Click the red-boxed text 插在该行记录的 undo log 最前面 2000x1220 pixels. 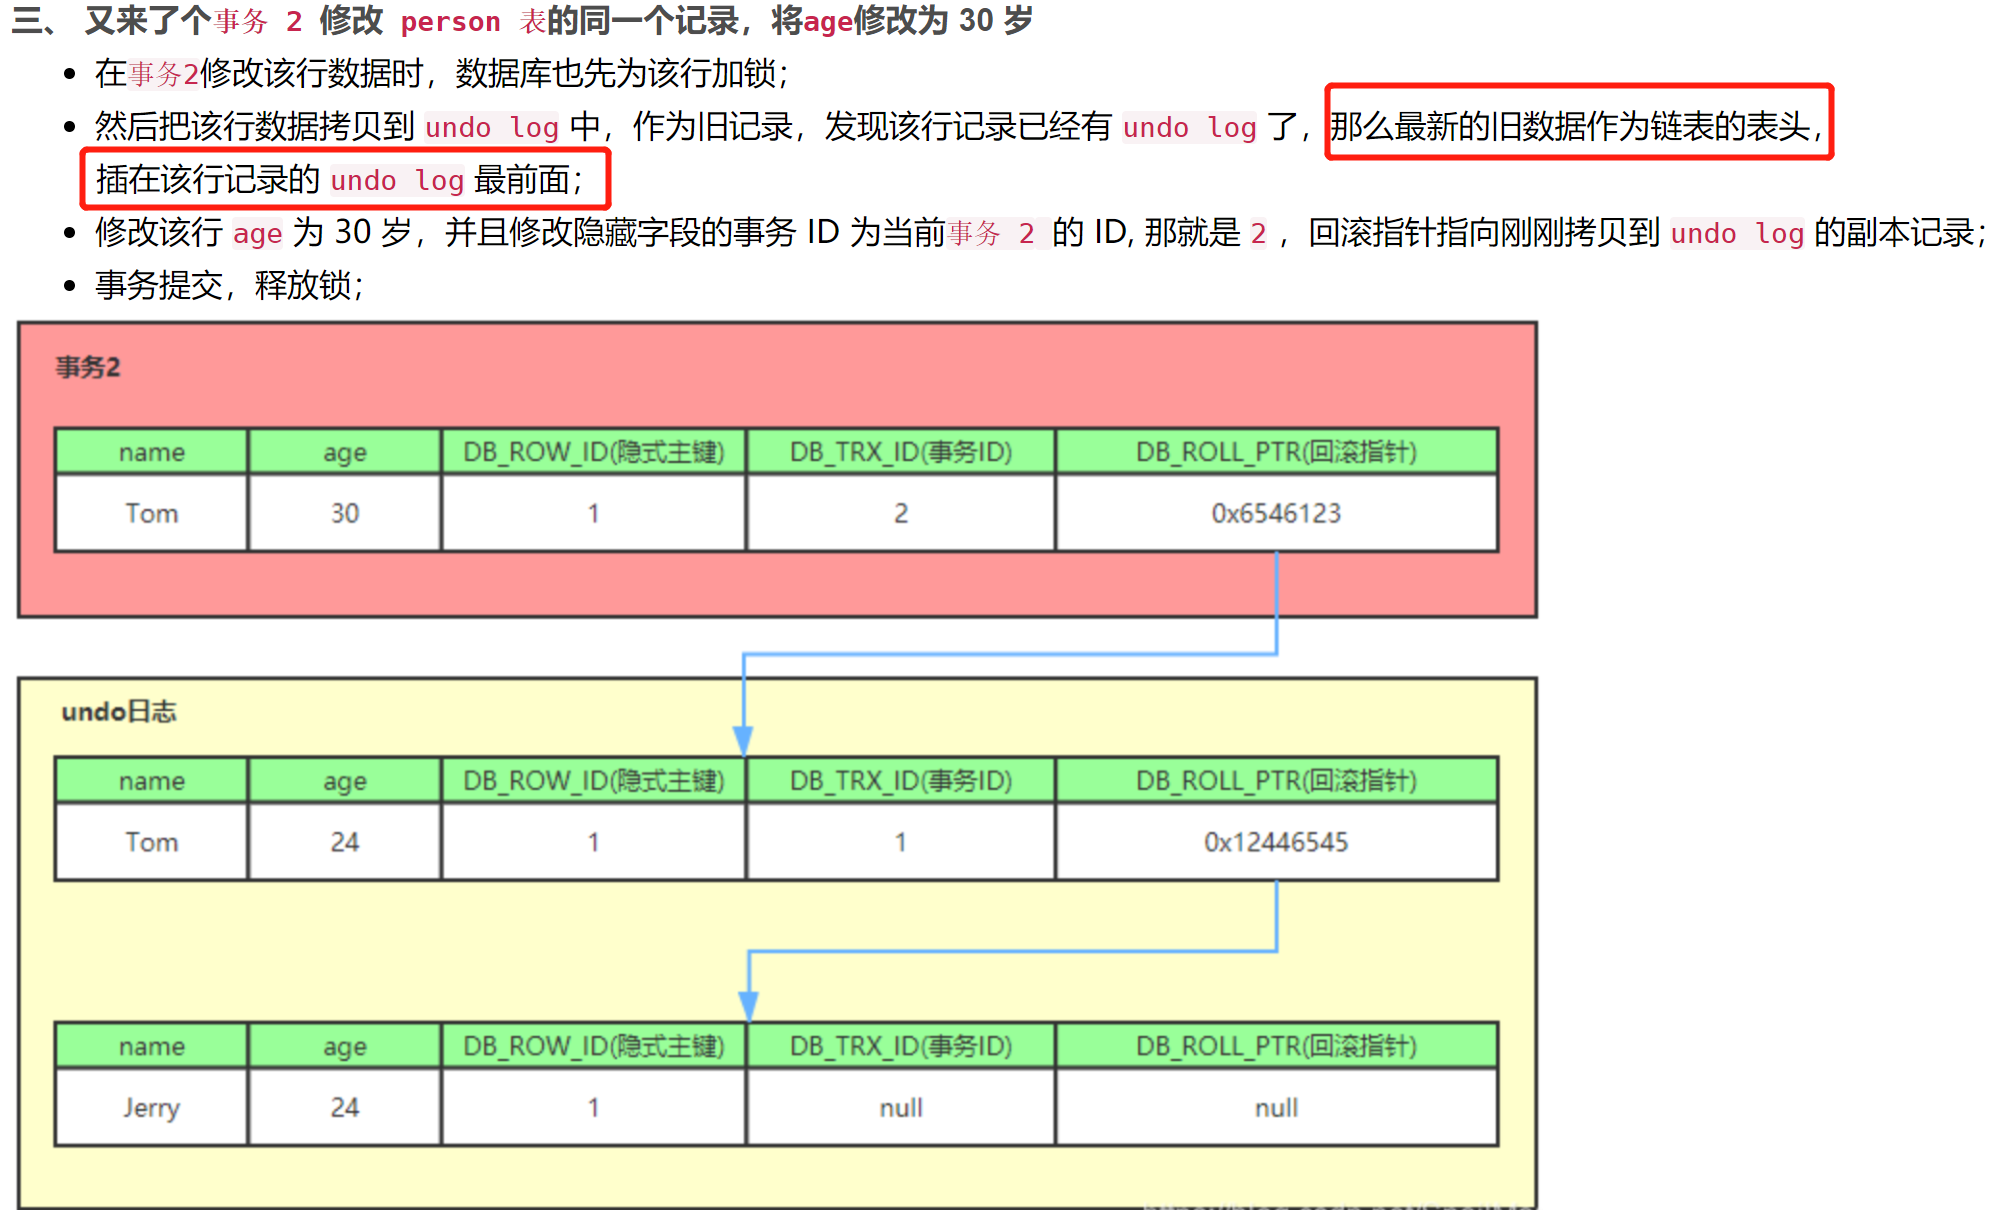[340, 180]
